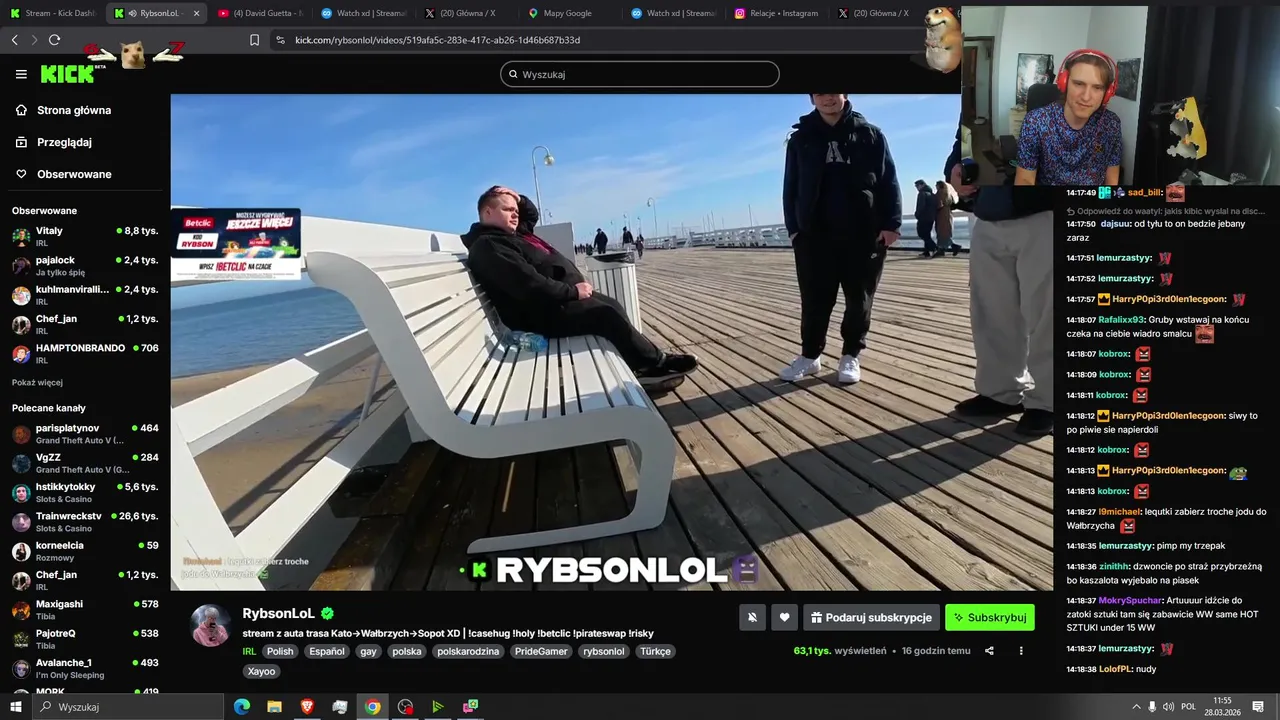Select the gay tag
The height and width of the screenshot is (720, 1280).
368,651
